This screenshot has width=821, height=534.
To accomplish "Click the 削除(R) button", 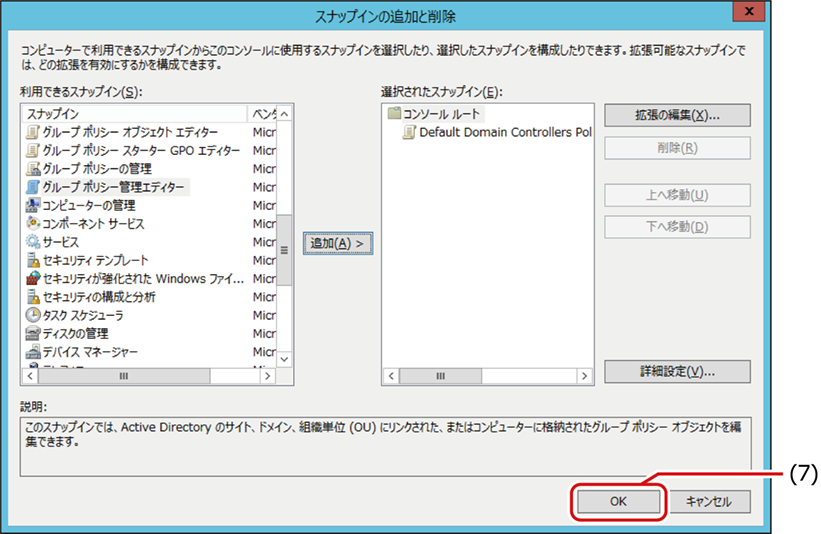I will click(x=677, y=148).
